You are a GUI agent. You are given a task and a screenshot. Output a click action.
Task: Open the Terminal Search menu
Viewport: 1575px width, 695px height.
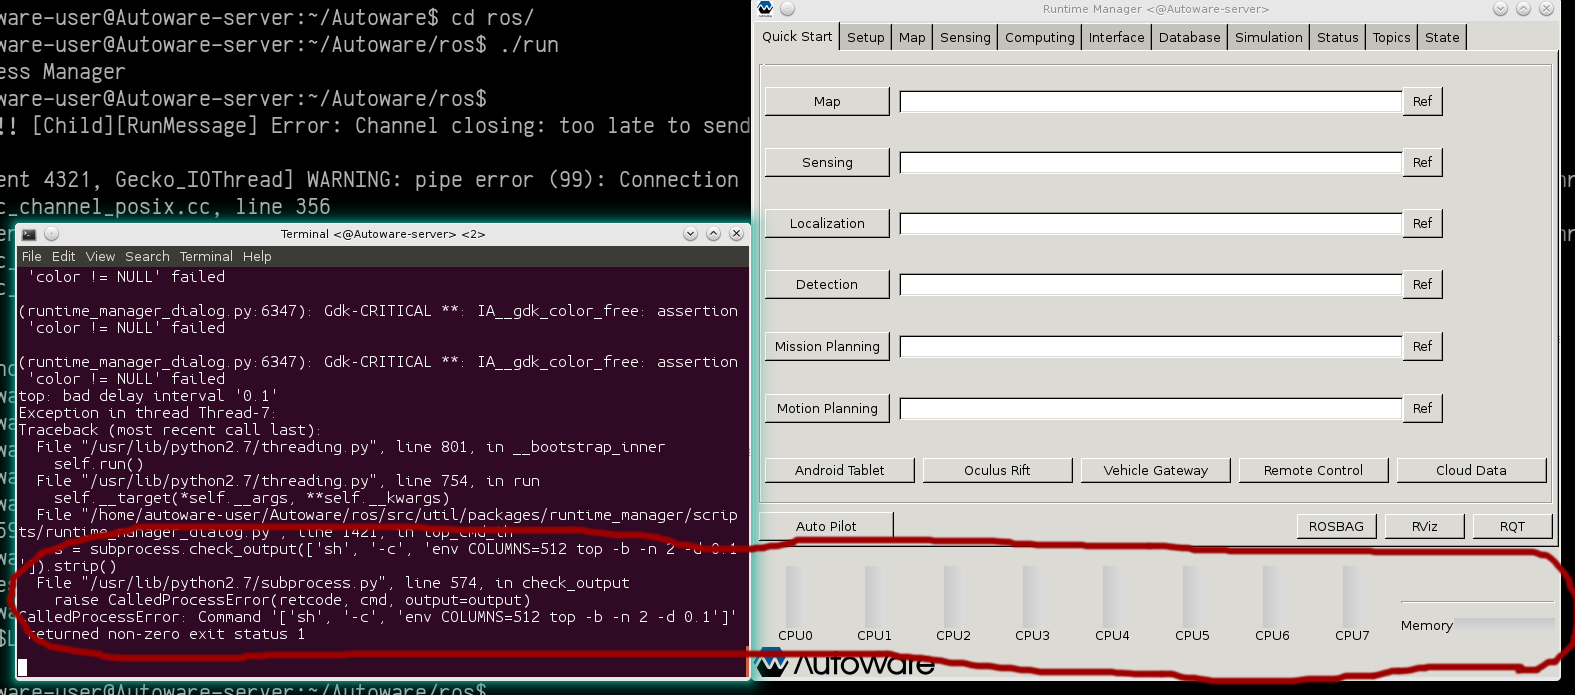(147, 257)
